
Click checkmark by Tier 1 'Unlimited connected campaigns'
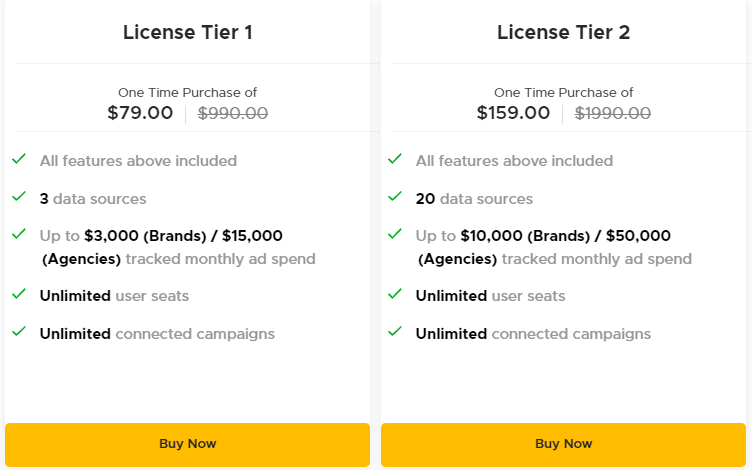(19, 332)
